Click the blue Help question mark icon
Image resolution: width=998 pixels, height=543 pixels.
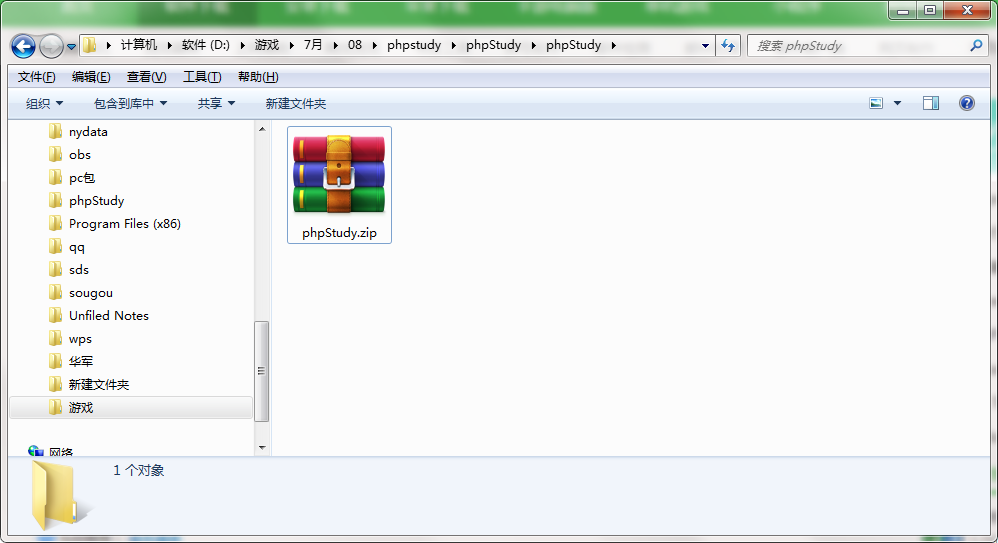click(x=966, y=103)
